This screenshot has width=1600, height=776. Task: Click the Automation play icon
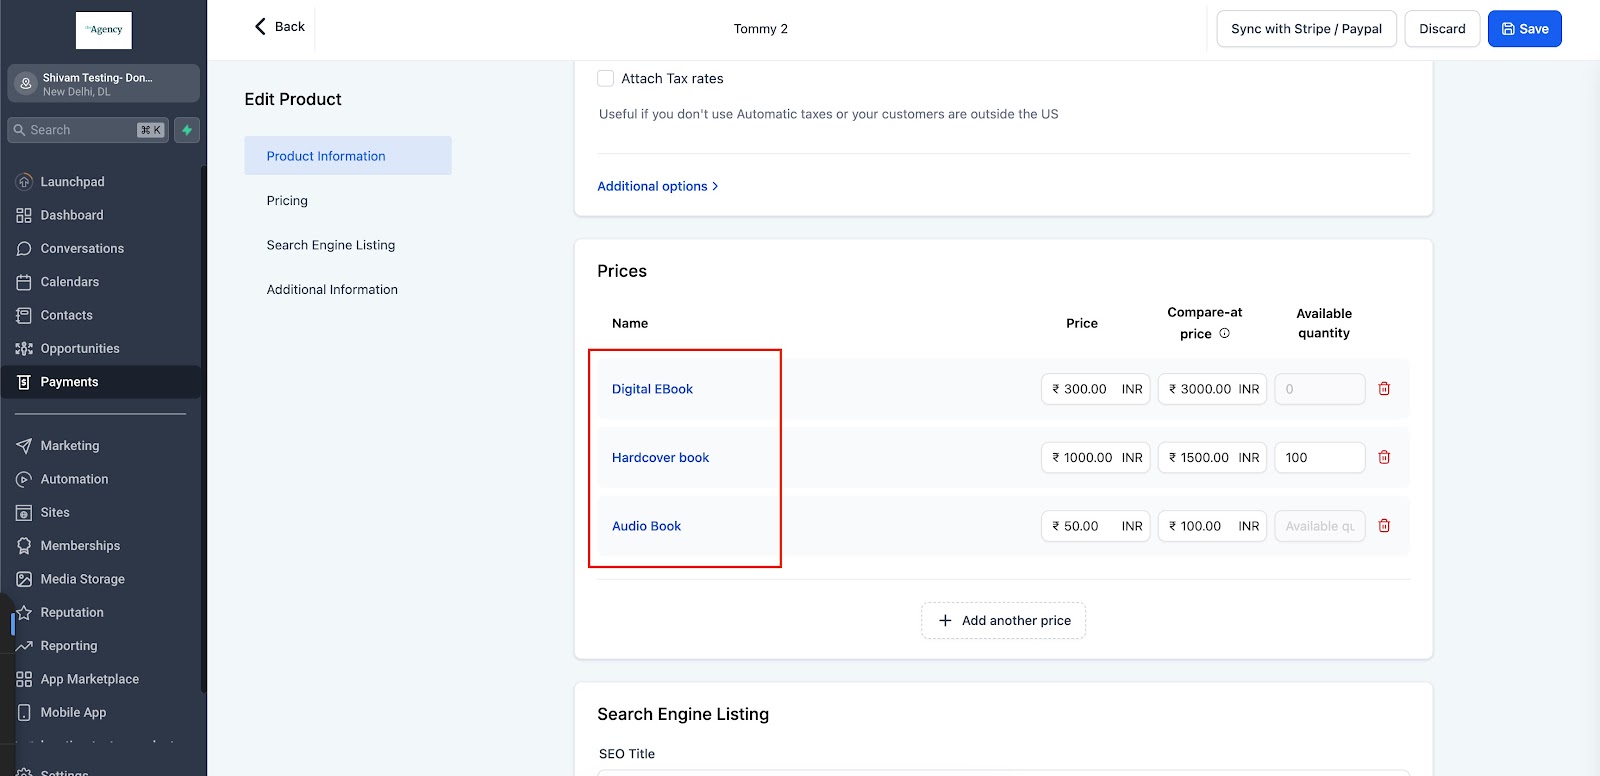point(24,479)
